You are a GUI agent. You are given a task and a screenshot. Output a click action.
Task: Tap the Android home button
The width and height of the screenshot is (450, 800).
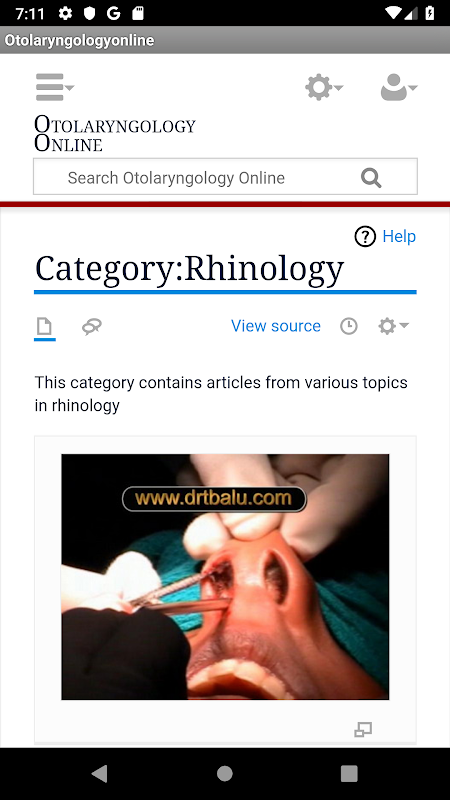(x=224, y=773)
